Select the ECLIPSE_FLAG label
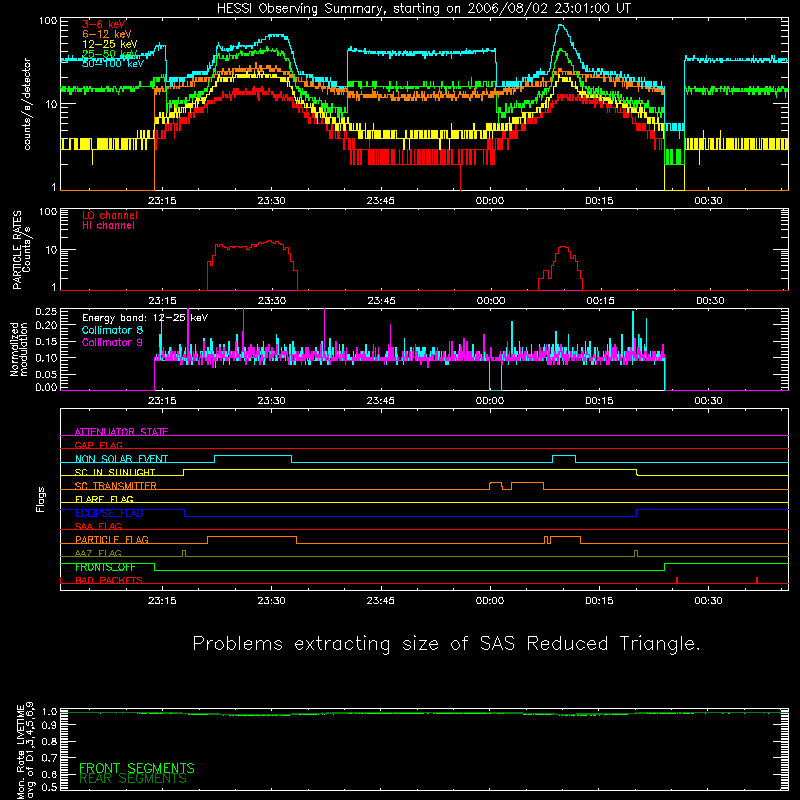The image size is (800, 800). pos(109,513)
